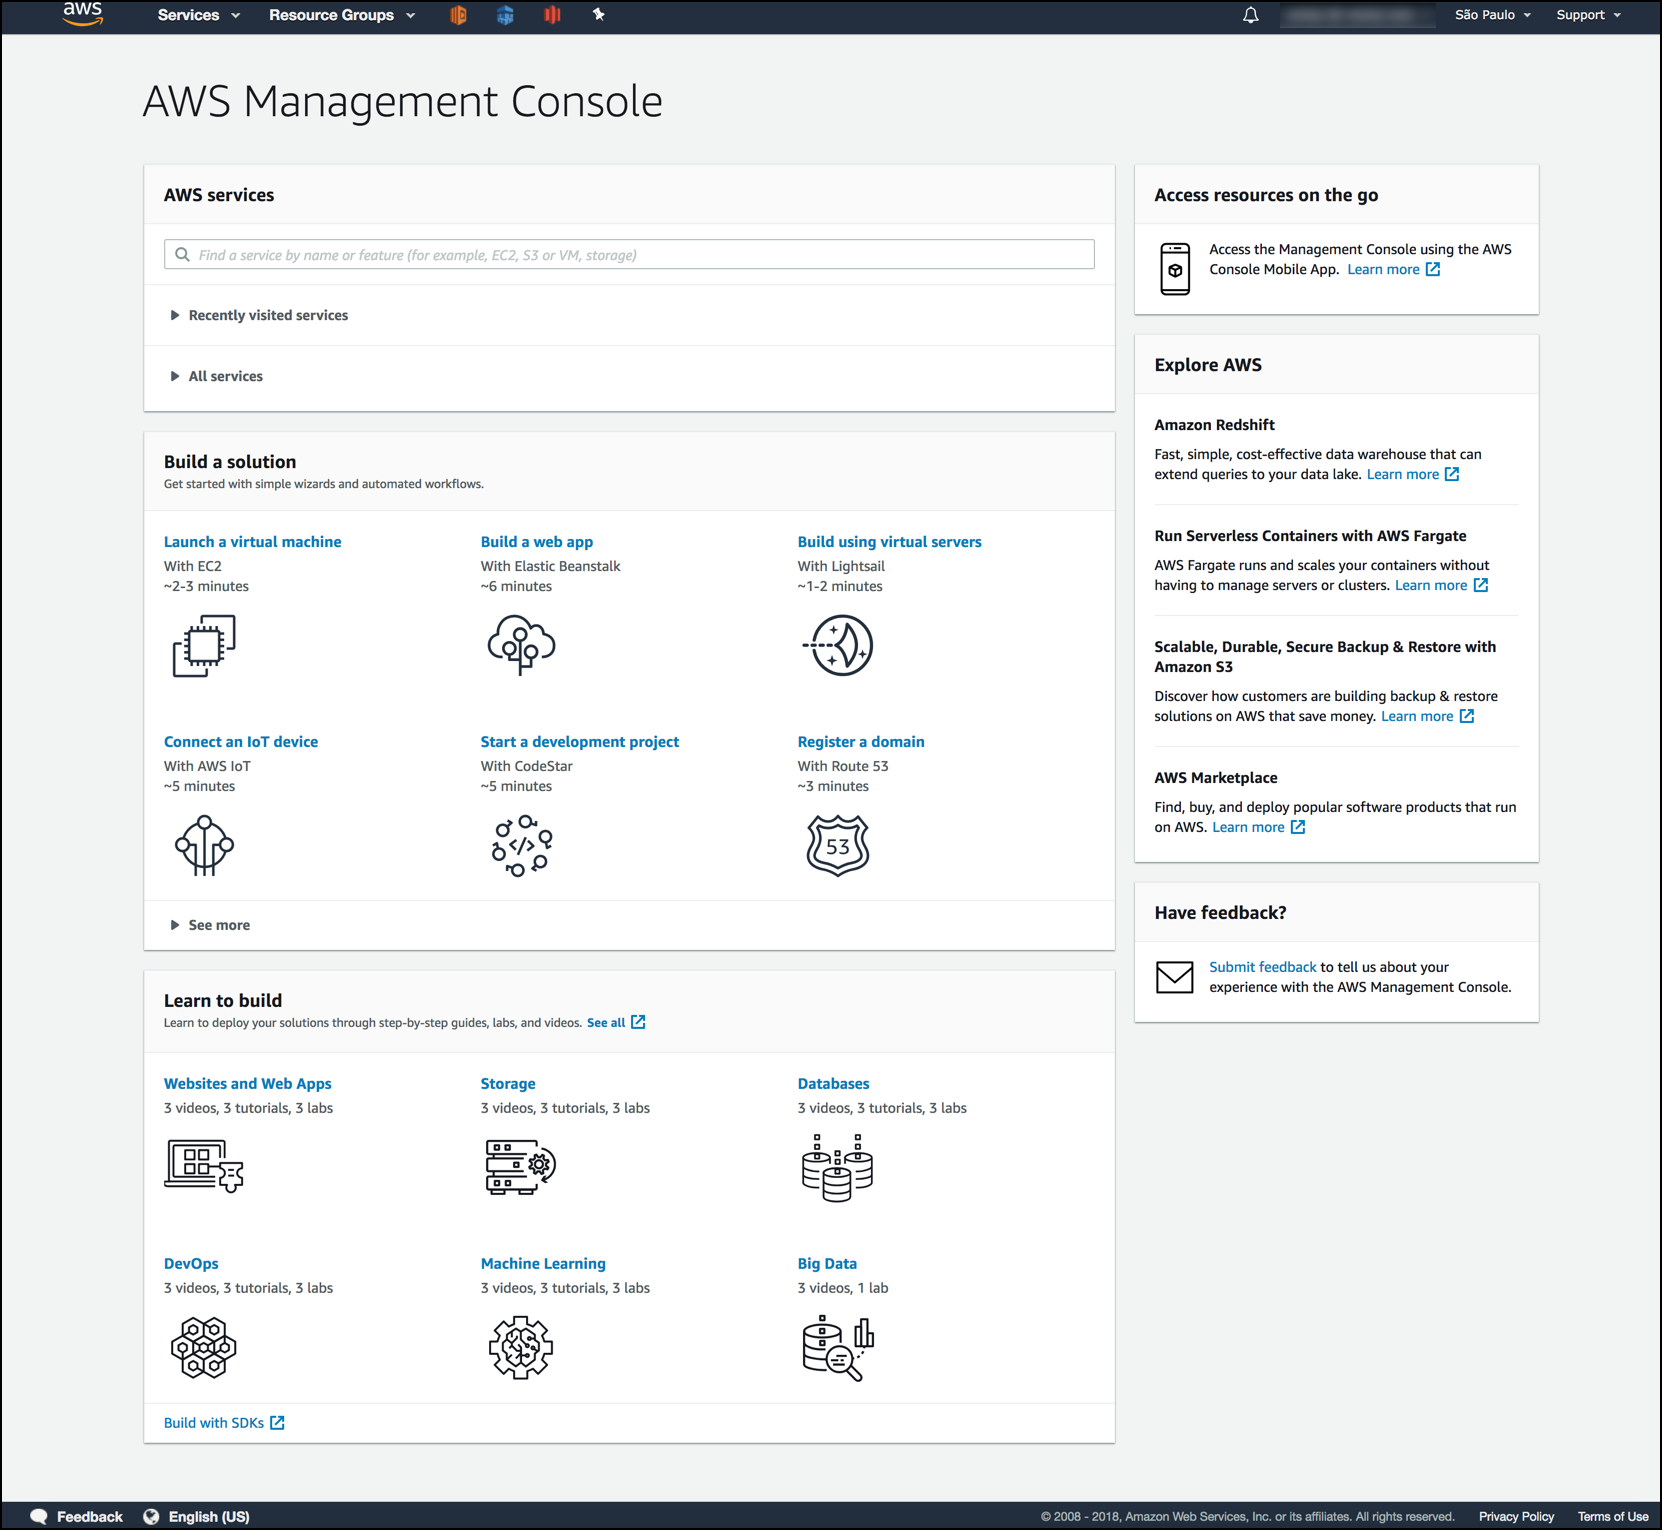
Task: Click the CodeStar development project icon
Action: 520,846
